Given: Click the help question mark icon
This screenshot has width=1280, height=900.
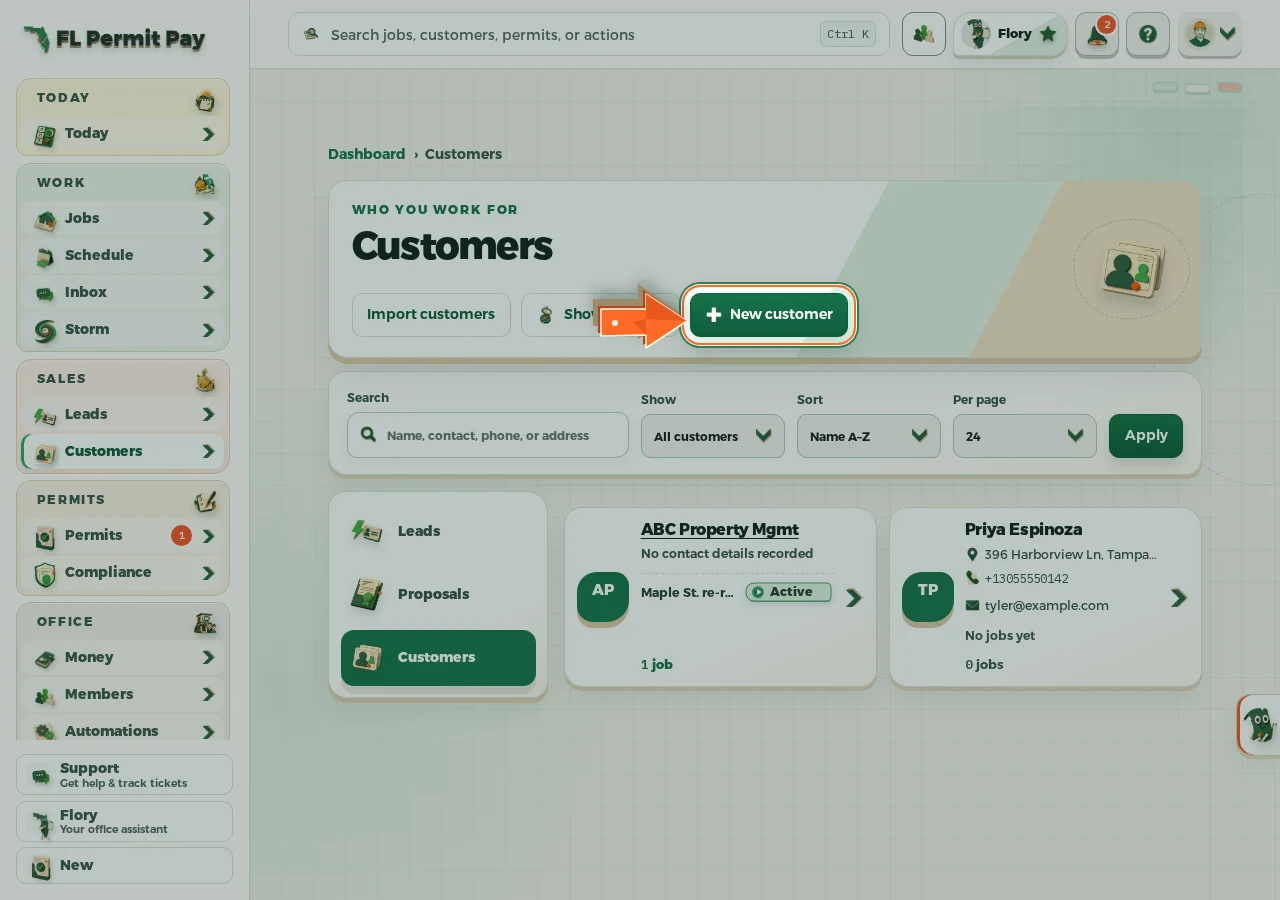Looking at the screenshot, I should click(1148, 34).
